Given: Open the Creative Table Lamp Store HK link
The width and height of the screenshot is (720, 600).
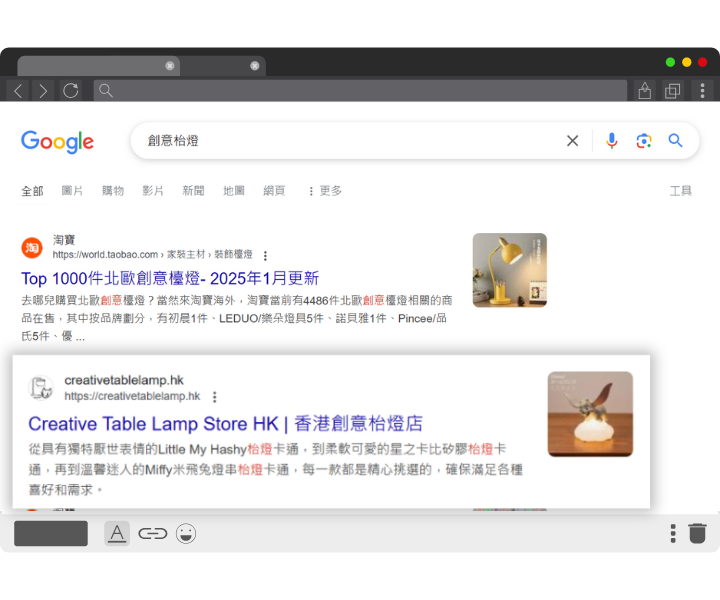Looking at the screenshot, I should click(225, 423).
